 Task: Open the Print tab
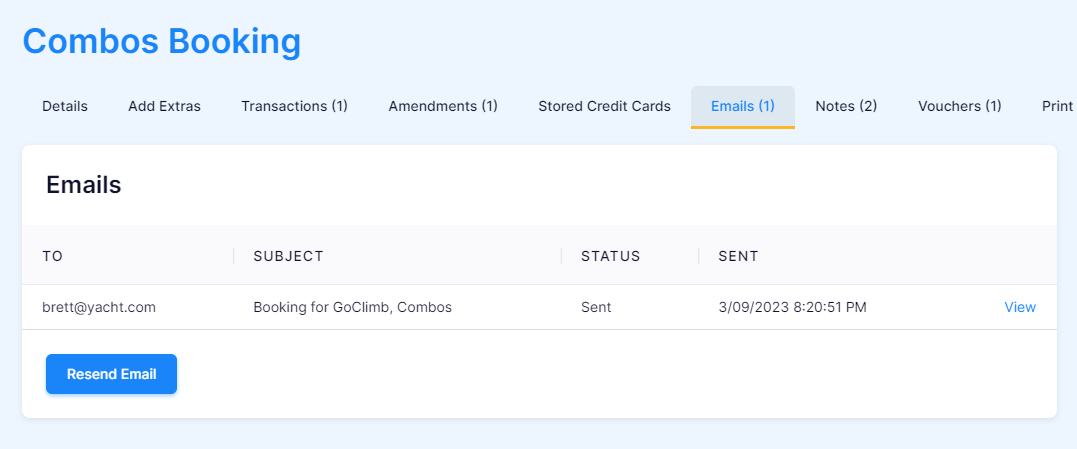pos(1057,106)
